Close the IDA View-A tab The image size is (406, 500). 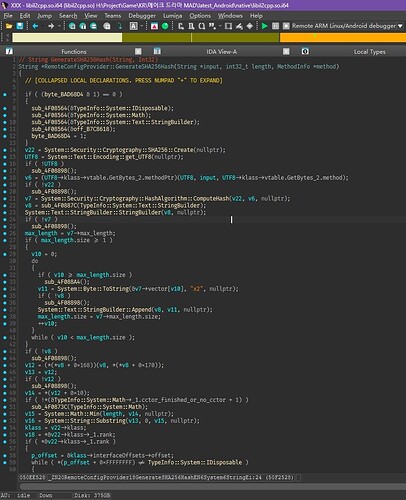pos(286,51)
